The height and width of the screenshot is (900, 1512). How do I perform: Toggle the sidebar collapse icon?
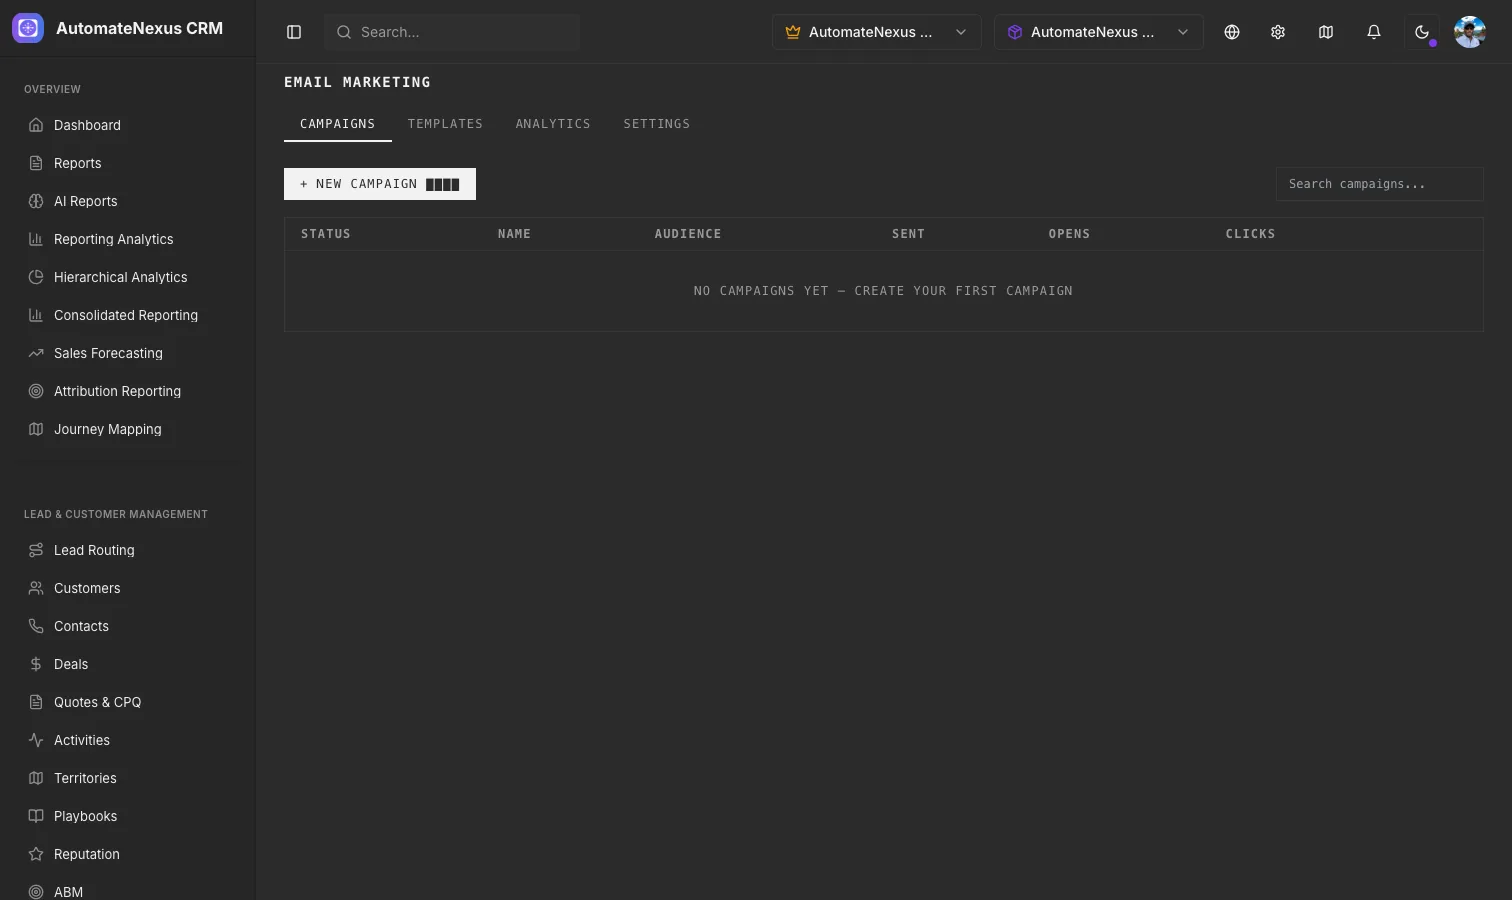[x=294, y=32]
